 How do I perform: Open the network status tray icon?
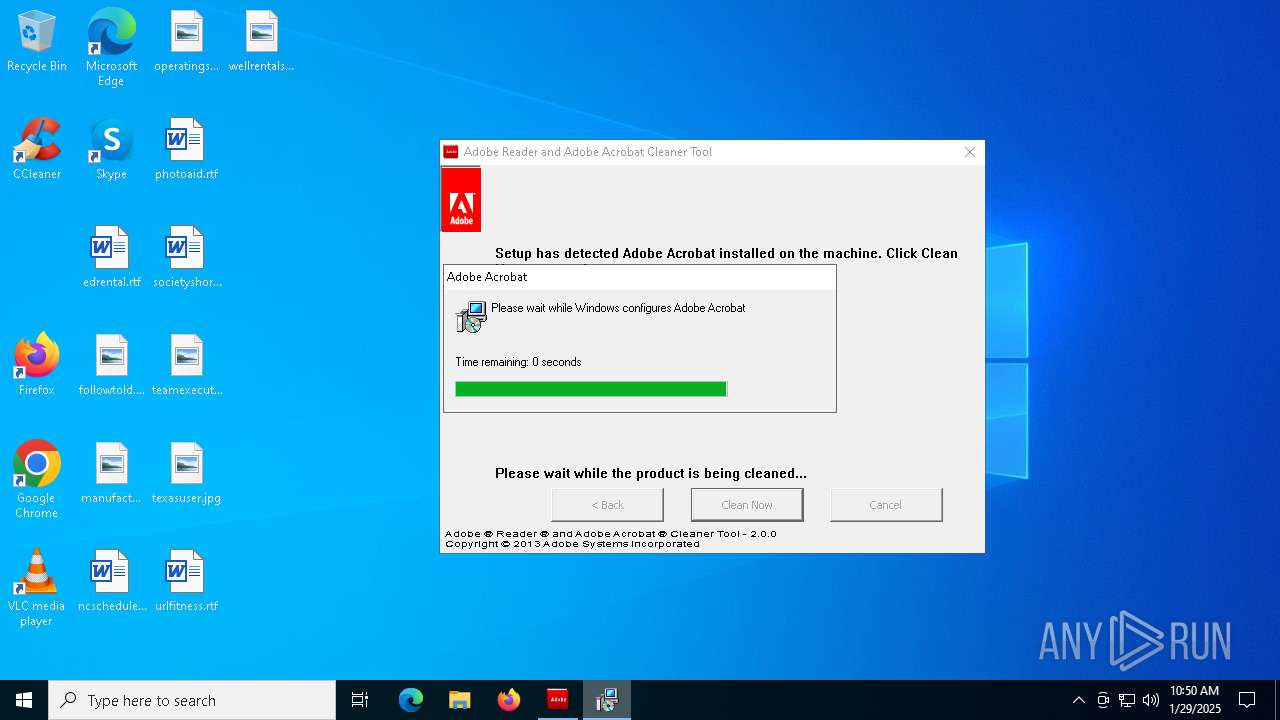(1127, 700)
